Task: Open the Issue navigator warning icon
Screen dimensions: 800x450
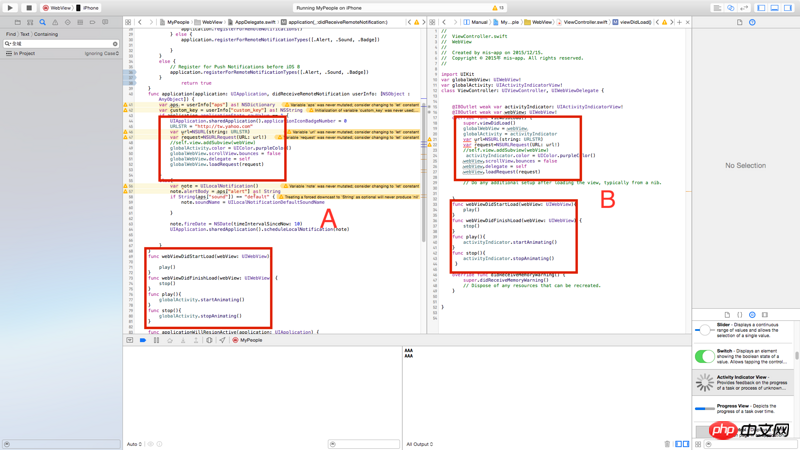Action: (x=55, y=22)
